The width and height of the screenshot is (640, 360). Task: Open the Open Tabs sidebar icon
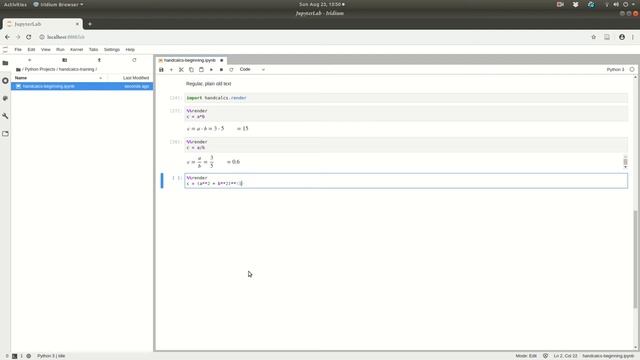[x=5, y=134]
